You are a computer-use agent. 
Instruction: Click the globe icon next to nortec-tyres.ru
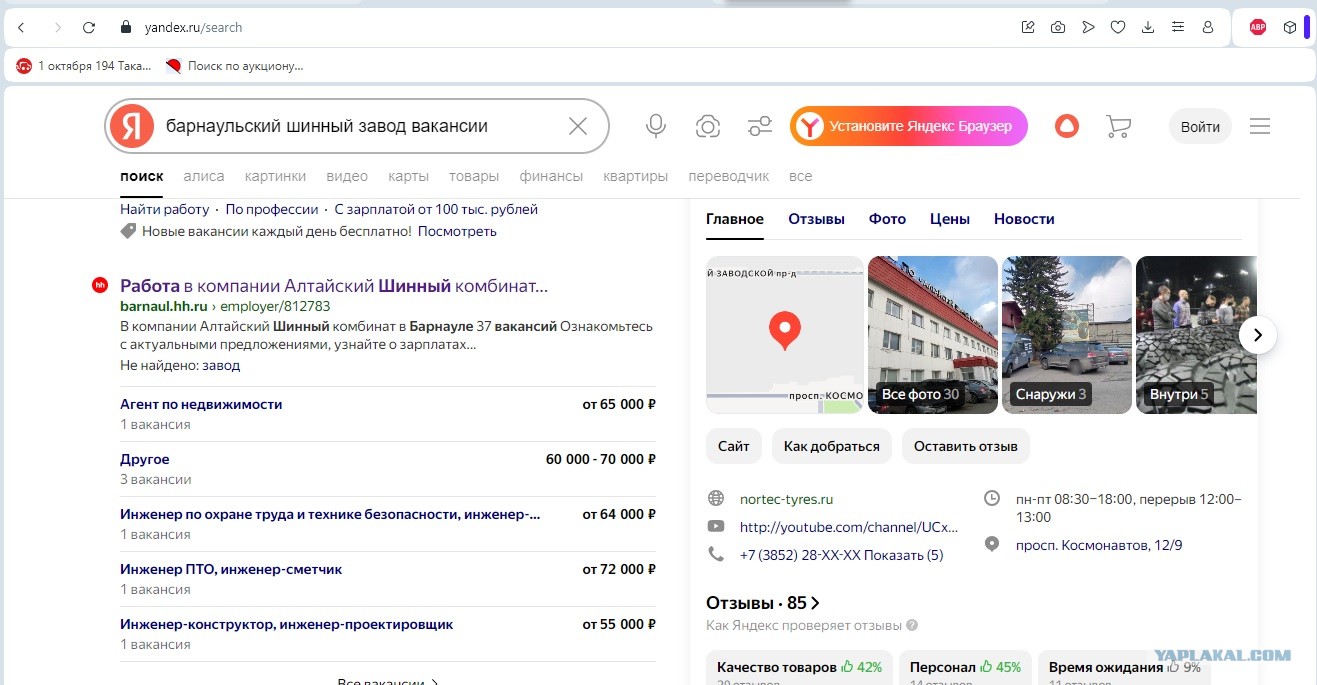(x=716, y=498)
